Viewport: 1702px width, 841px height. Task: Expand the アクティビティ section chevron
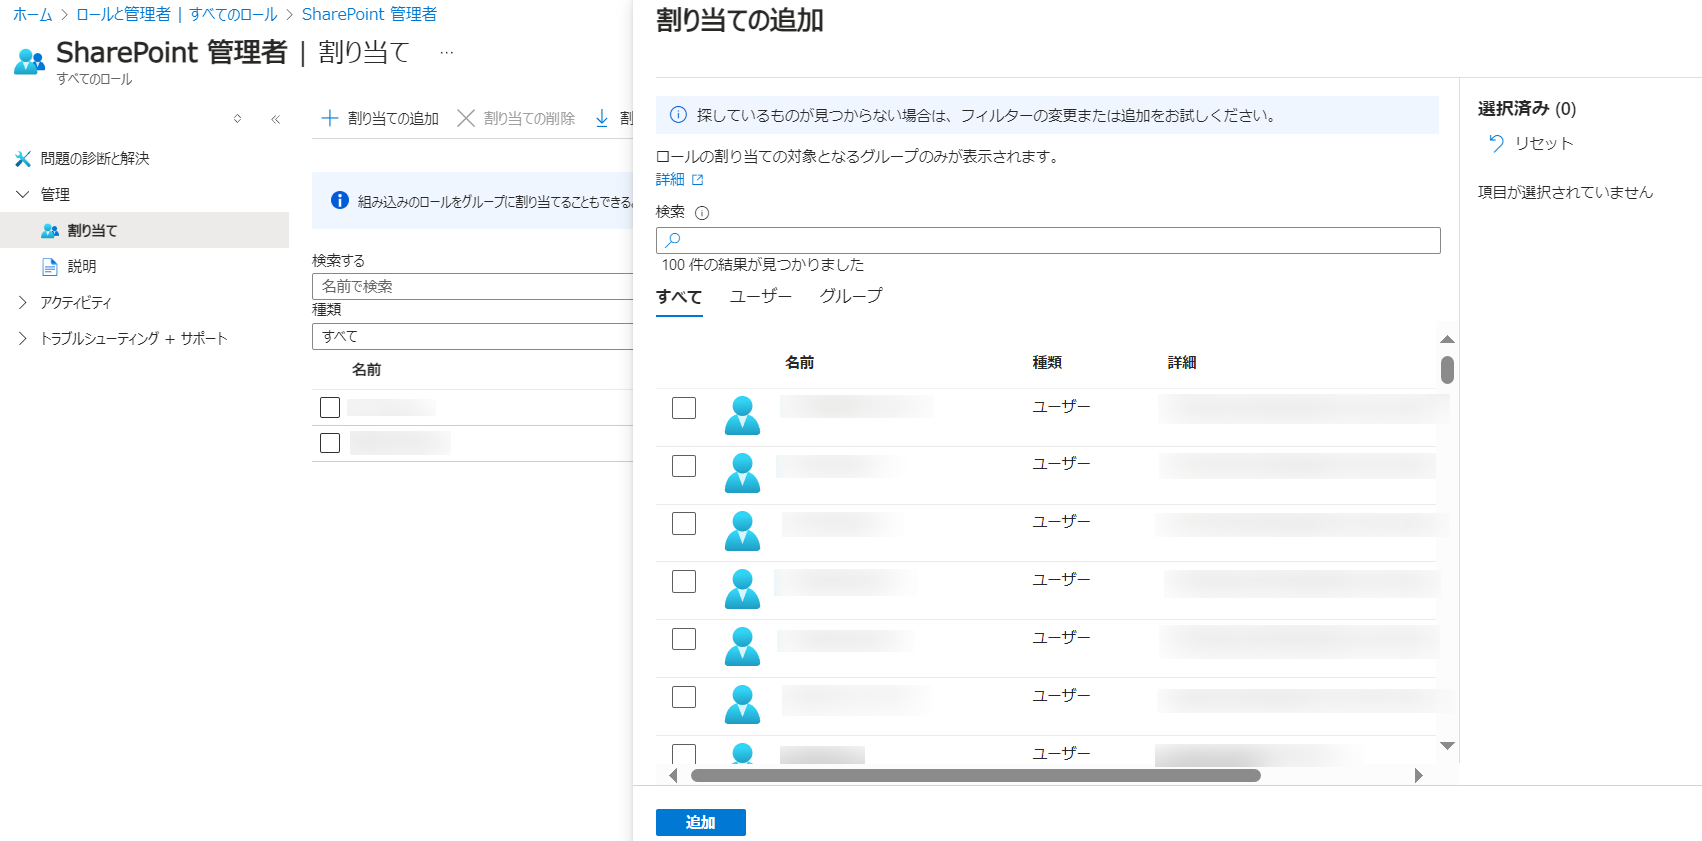pyautogui.click(x=23, y=302)
